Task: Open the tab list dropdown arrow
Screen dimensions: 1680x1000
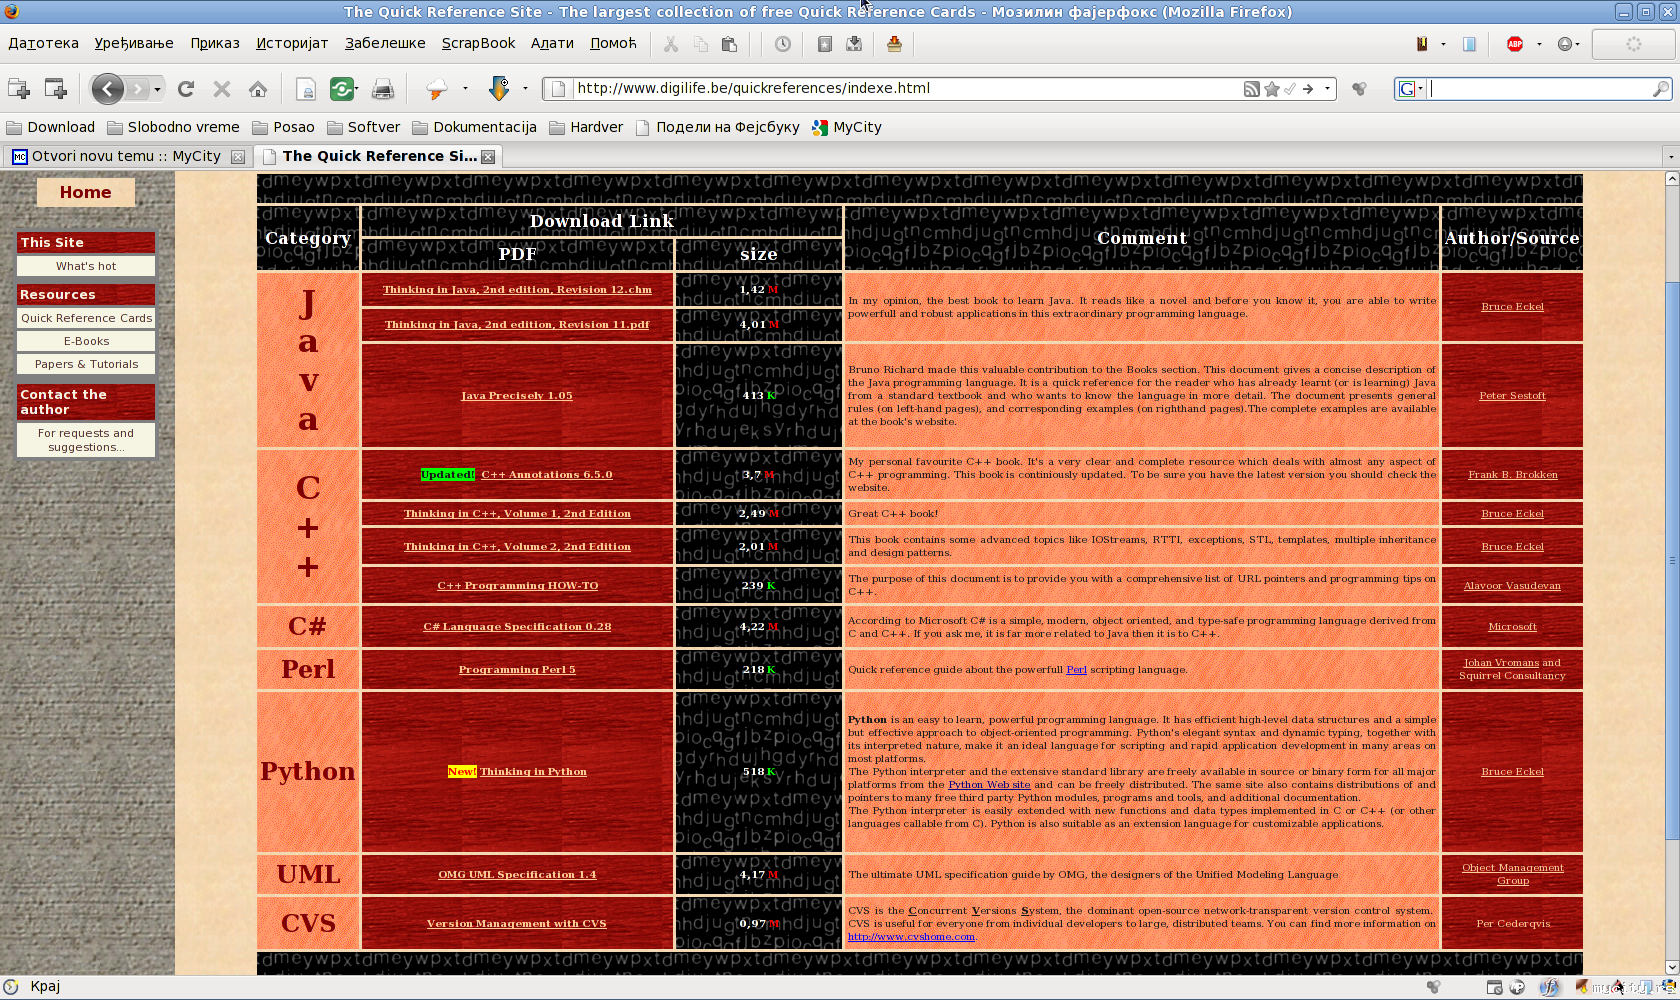Action: pos(1670,157)
